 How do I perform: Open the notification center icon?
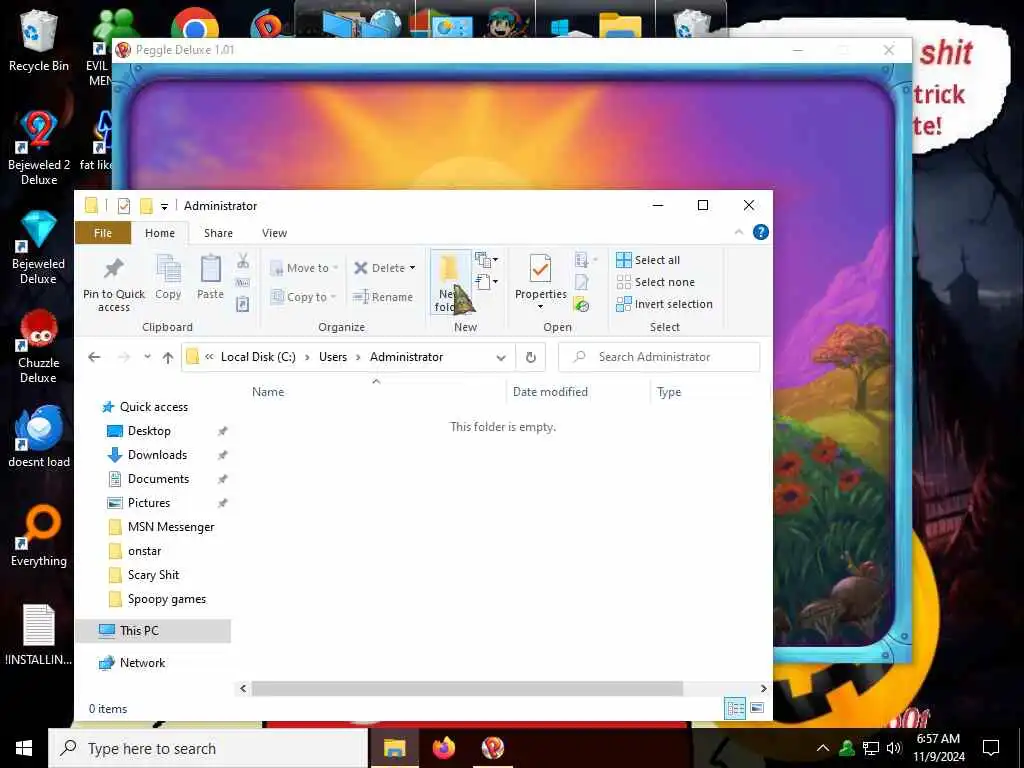point(991,748)
